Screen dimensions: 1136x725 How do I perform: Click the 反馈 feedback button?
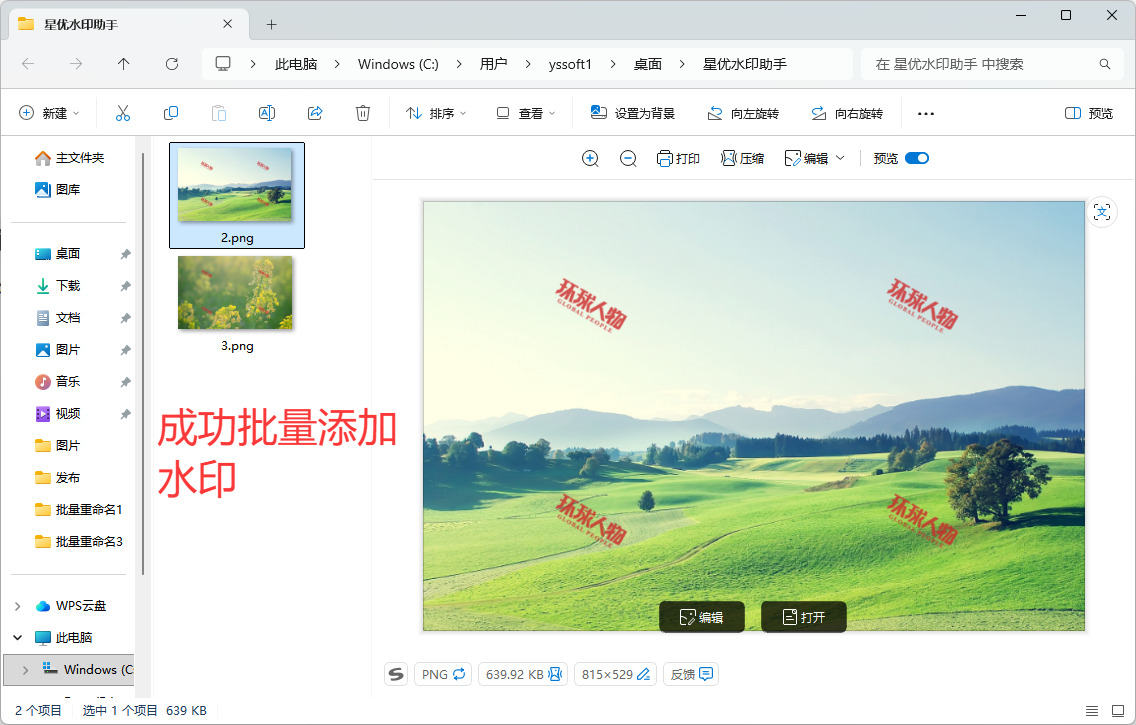[691, 674]
